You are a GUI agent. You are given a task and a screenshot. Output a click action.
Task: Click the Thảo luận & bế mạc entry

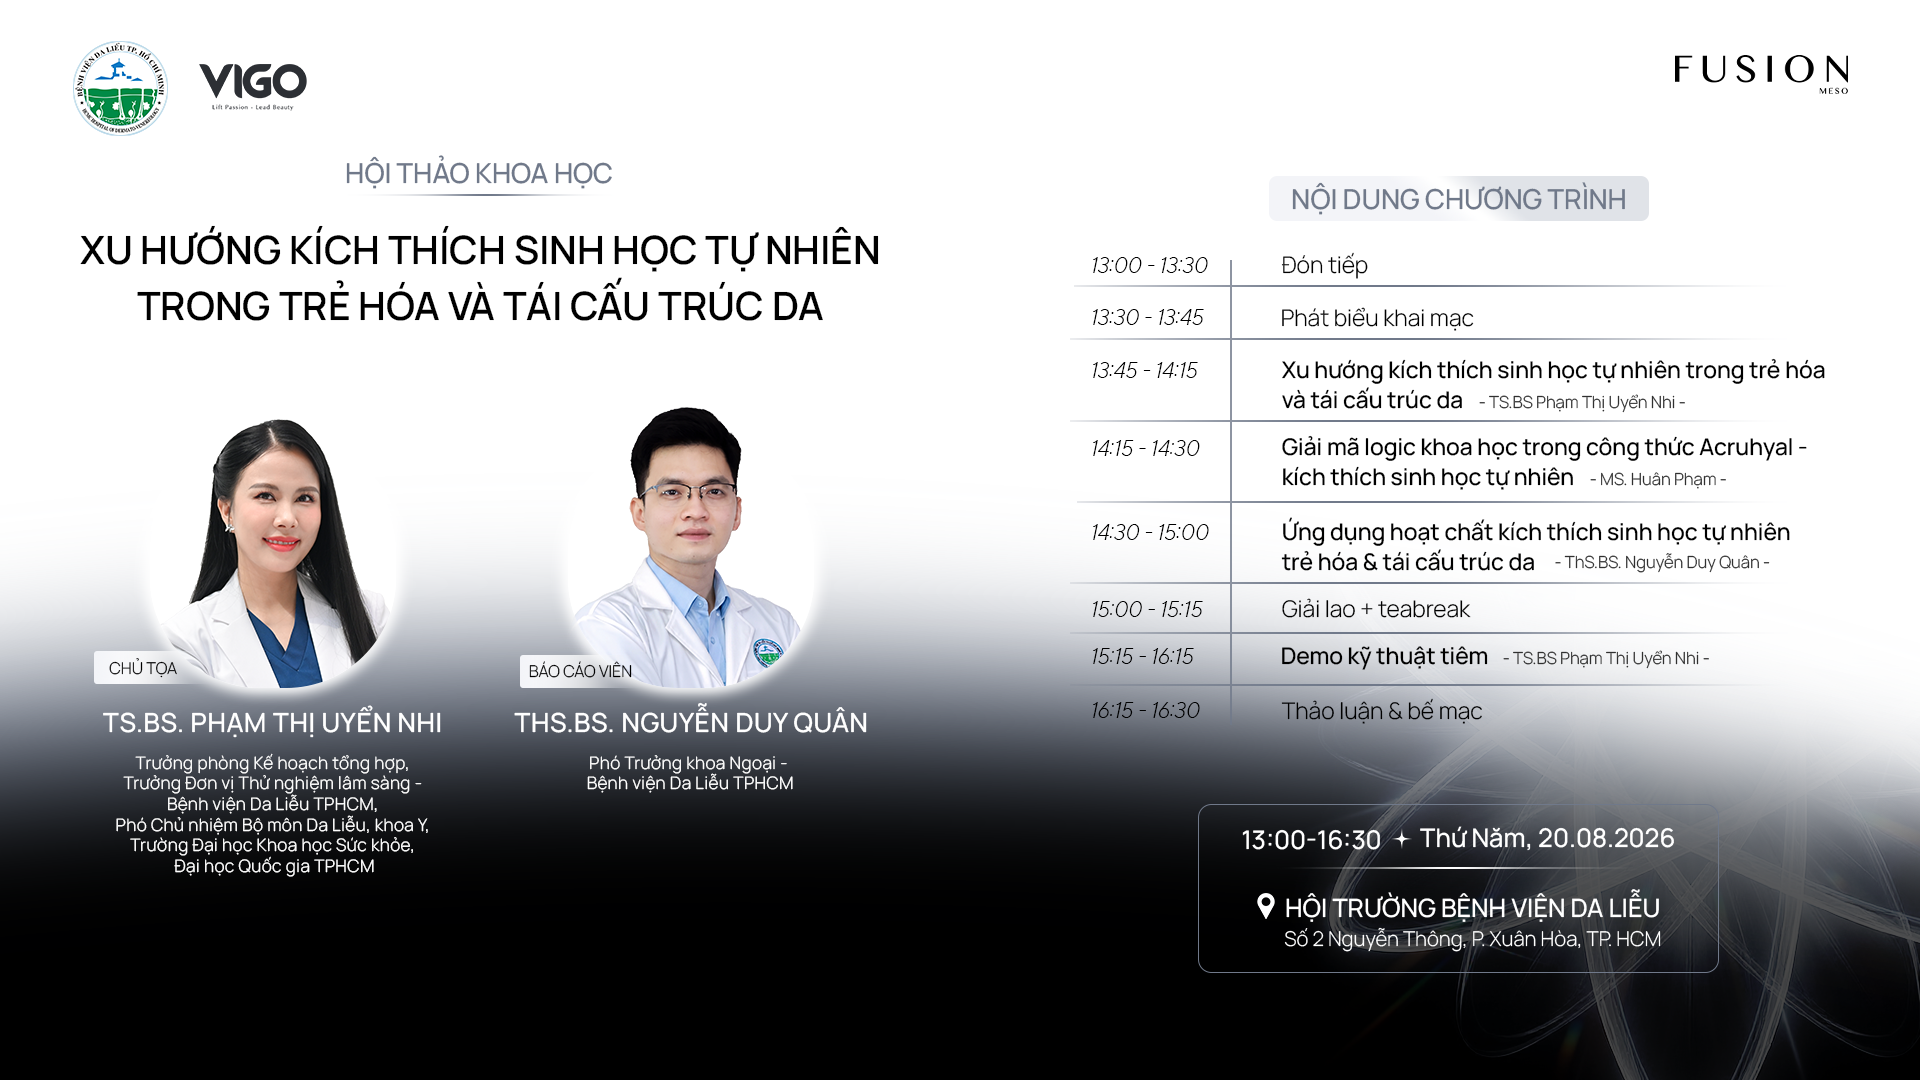tap(1381, 711)
